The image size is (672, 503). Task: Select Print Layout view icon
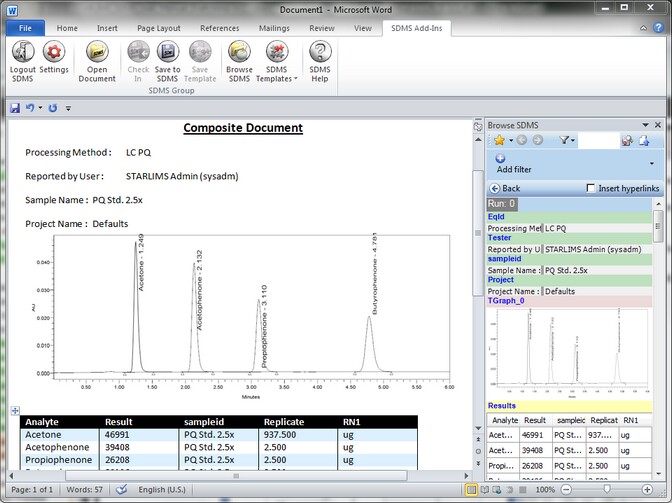coord(471,489)
